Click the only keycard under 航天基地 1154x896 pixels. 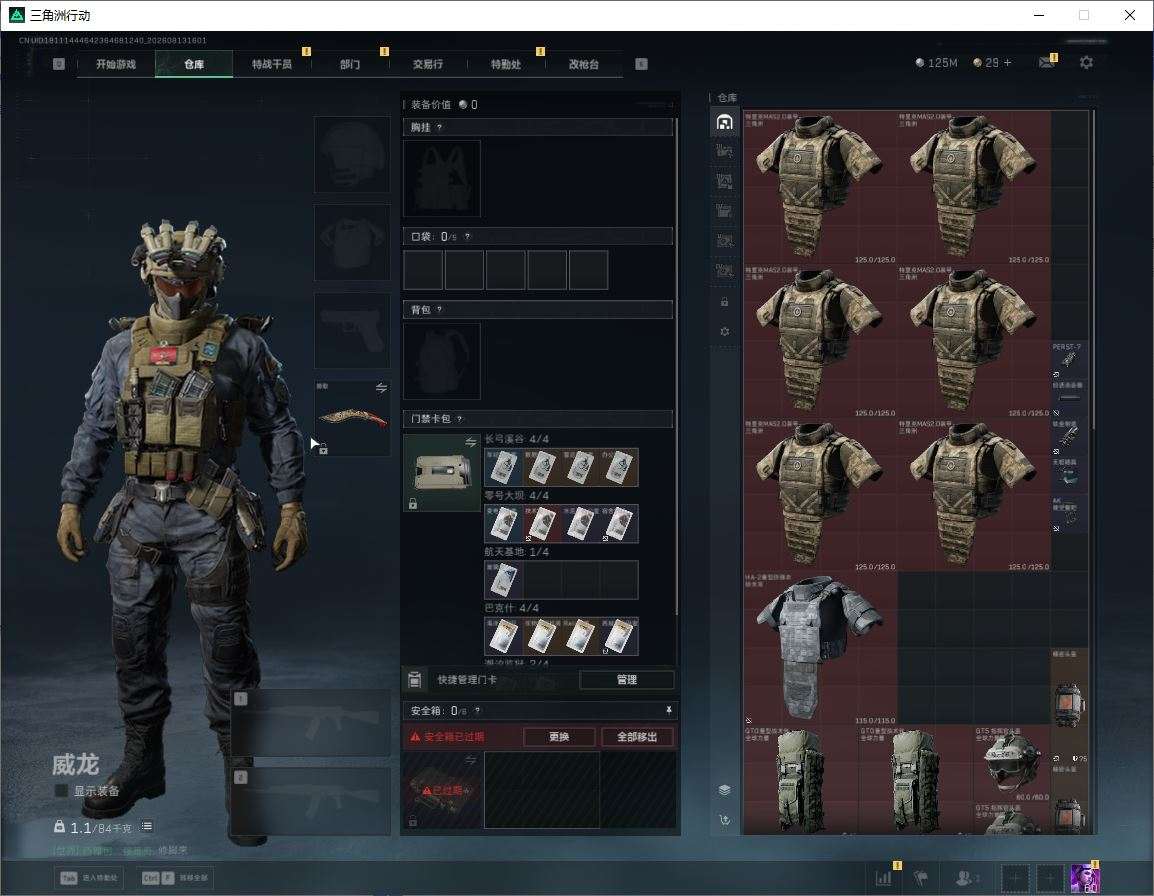503,579
